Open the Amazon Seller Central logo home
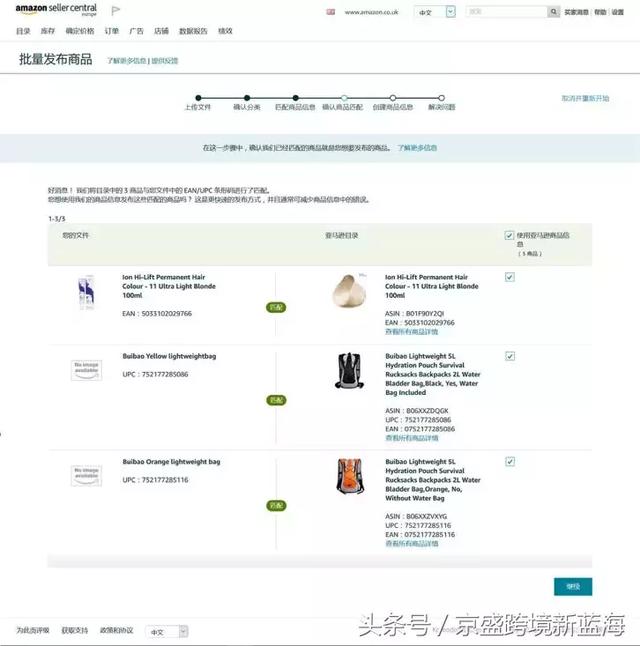 pyautogui.click(x=56, y=9)
